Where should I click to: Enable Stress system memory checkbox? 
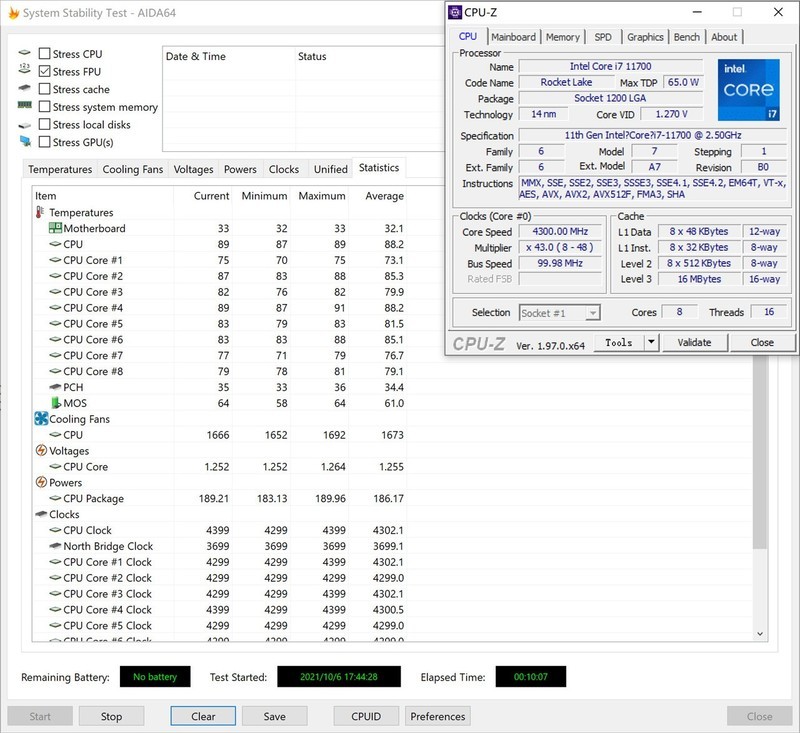point(44,107)
